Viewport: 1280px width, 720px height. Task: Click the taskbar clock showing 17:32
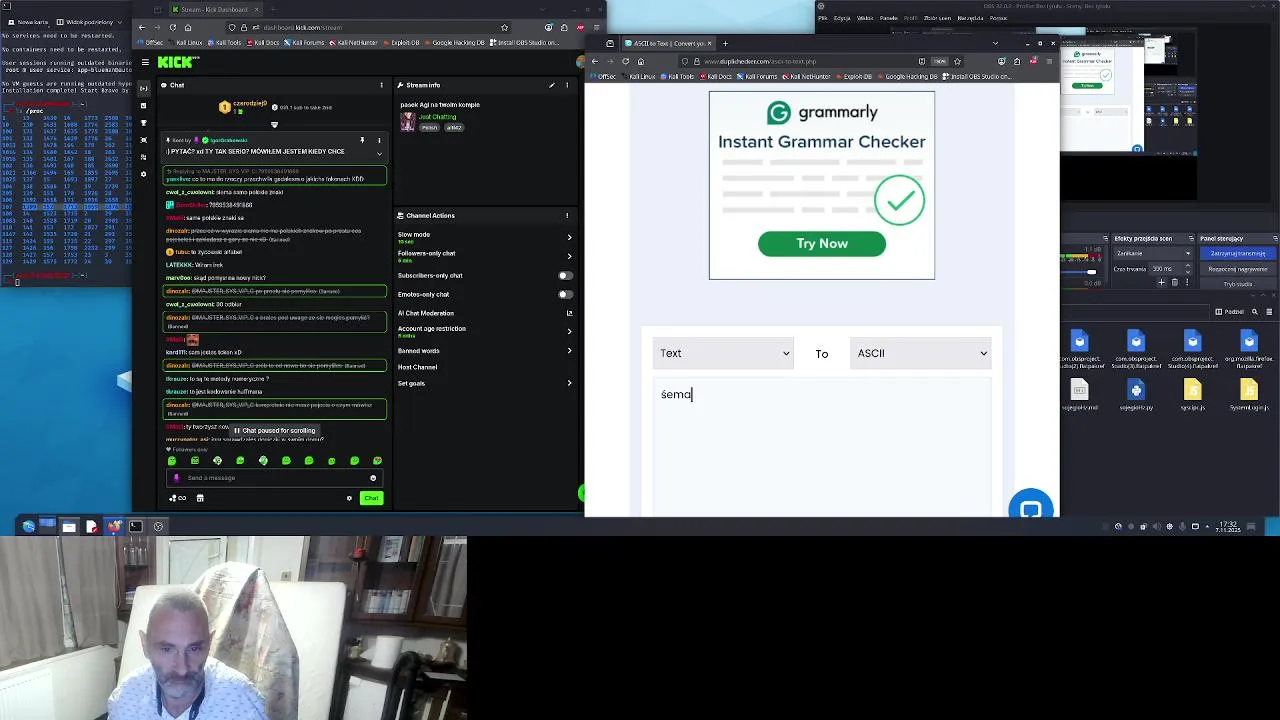[1230, 526]
